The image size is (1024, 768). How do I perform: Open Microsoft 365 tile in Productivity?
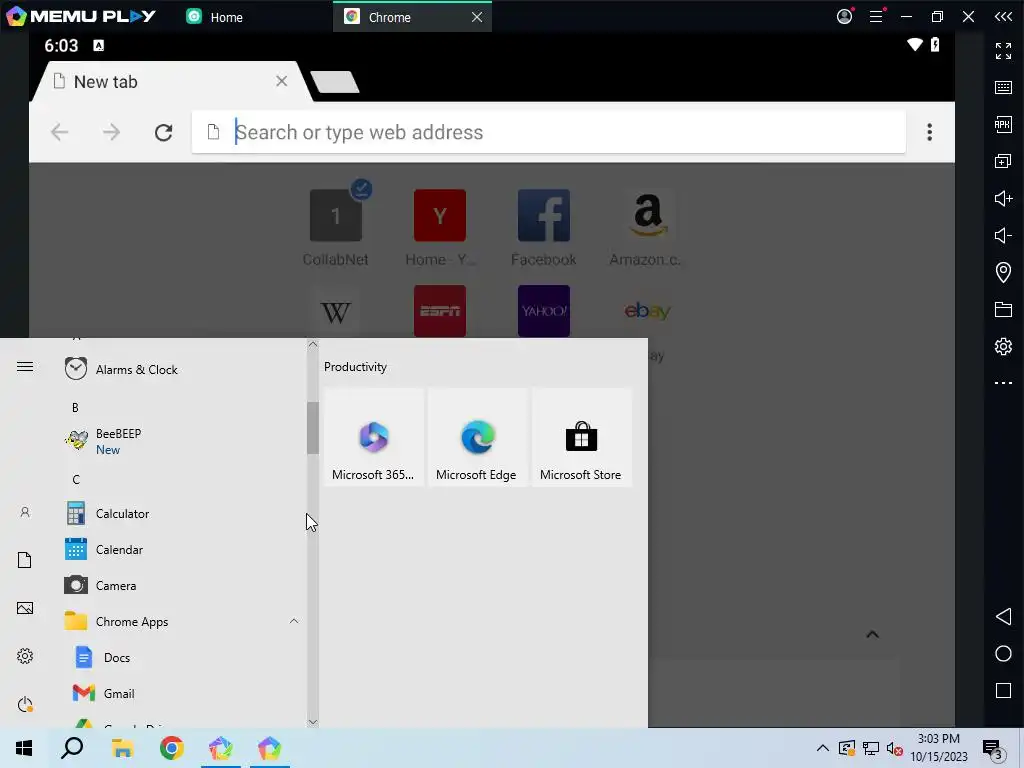click(x=373, y=437)
